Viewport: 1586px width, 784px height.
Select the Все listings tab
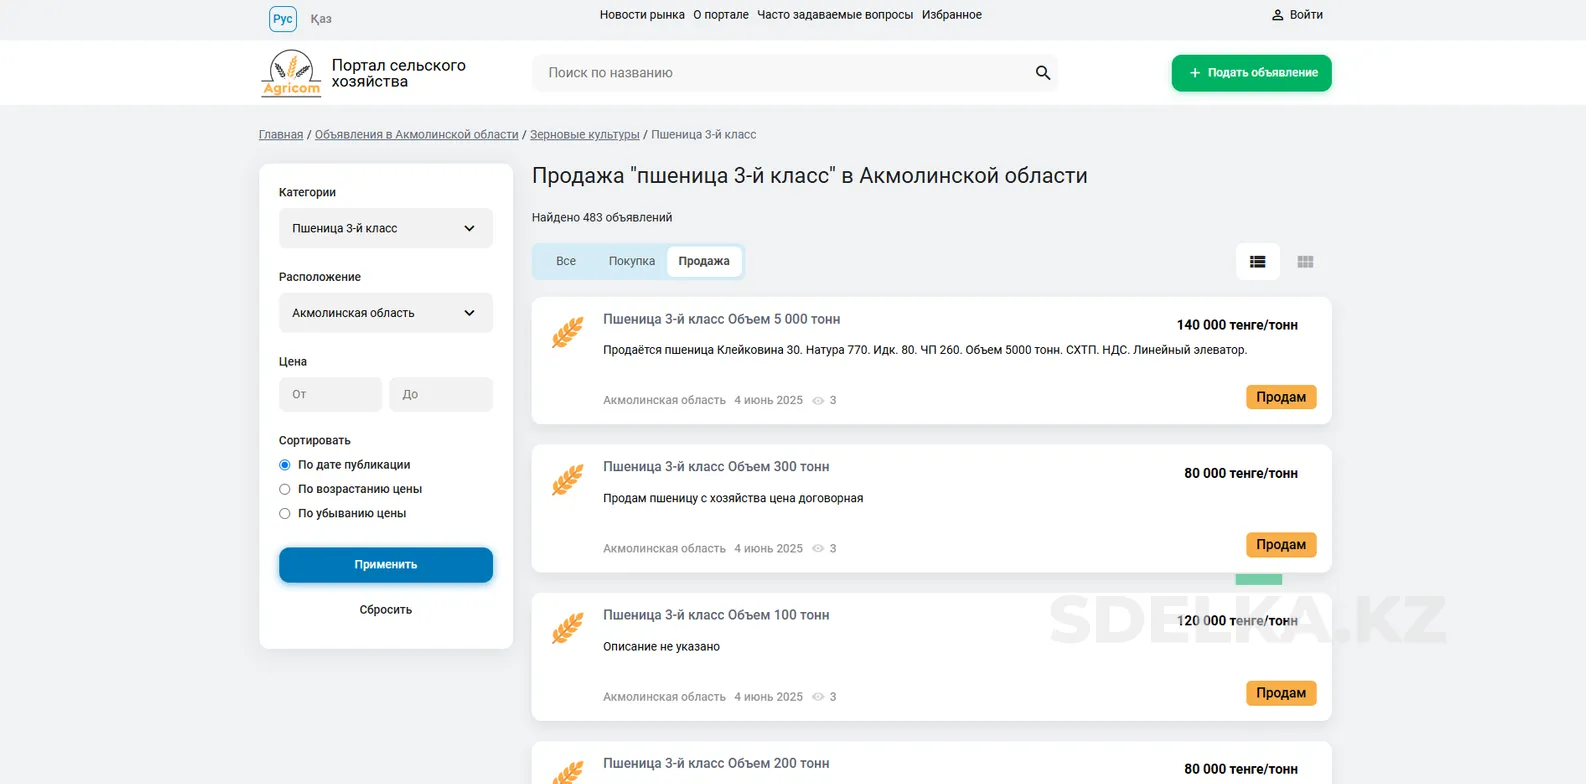[x=566, y=261]
